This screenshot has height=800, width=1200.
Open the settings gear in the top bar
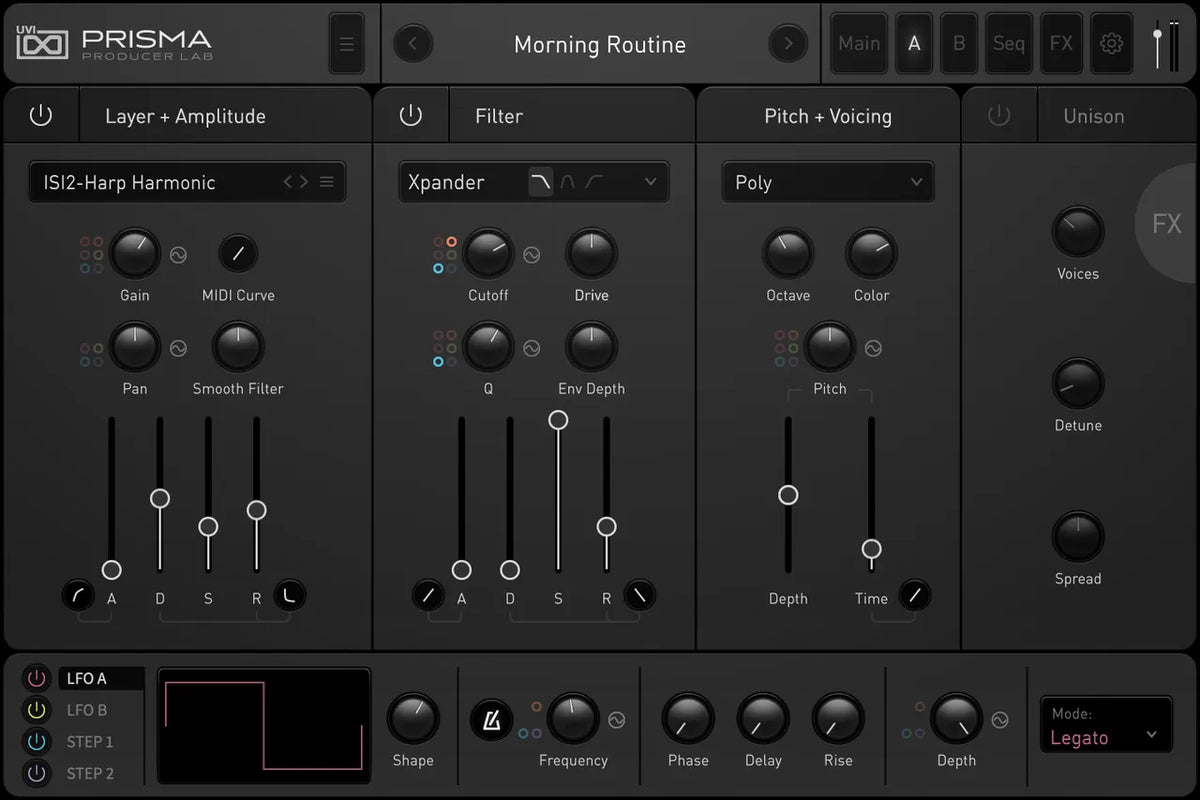pyautogui.click(x=1111, y=44)
